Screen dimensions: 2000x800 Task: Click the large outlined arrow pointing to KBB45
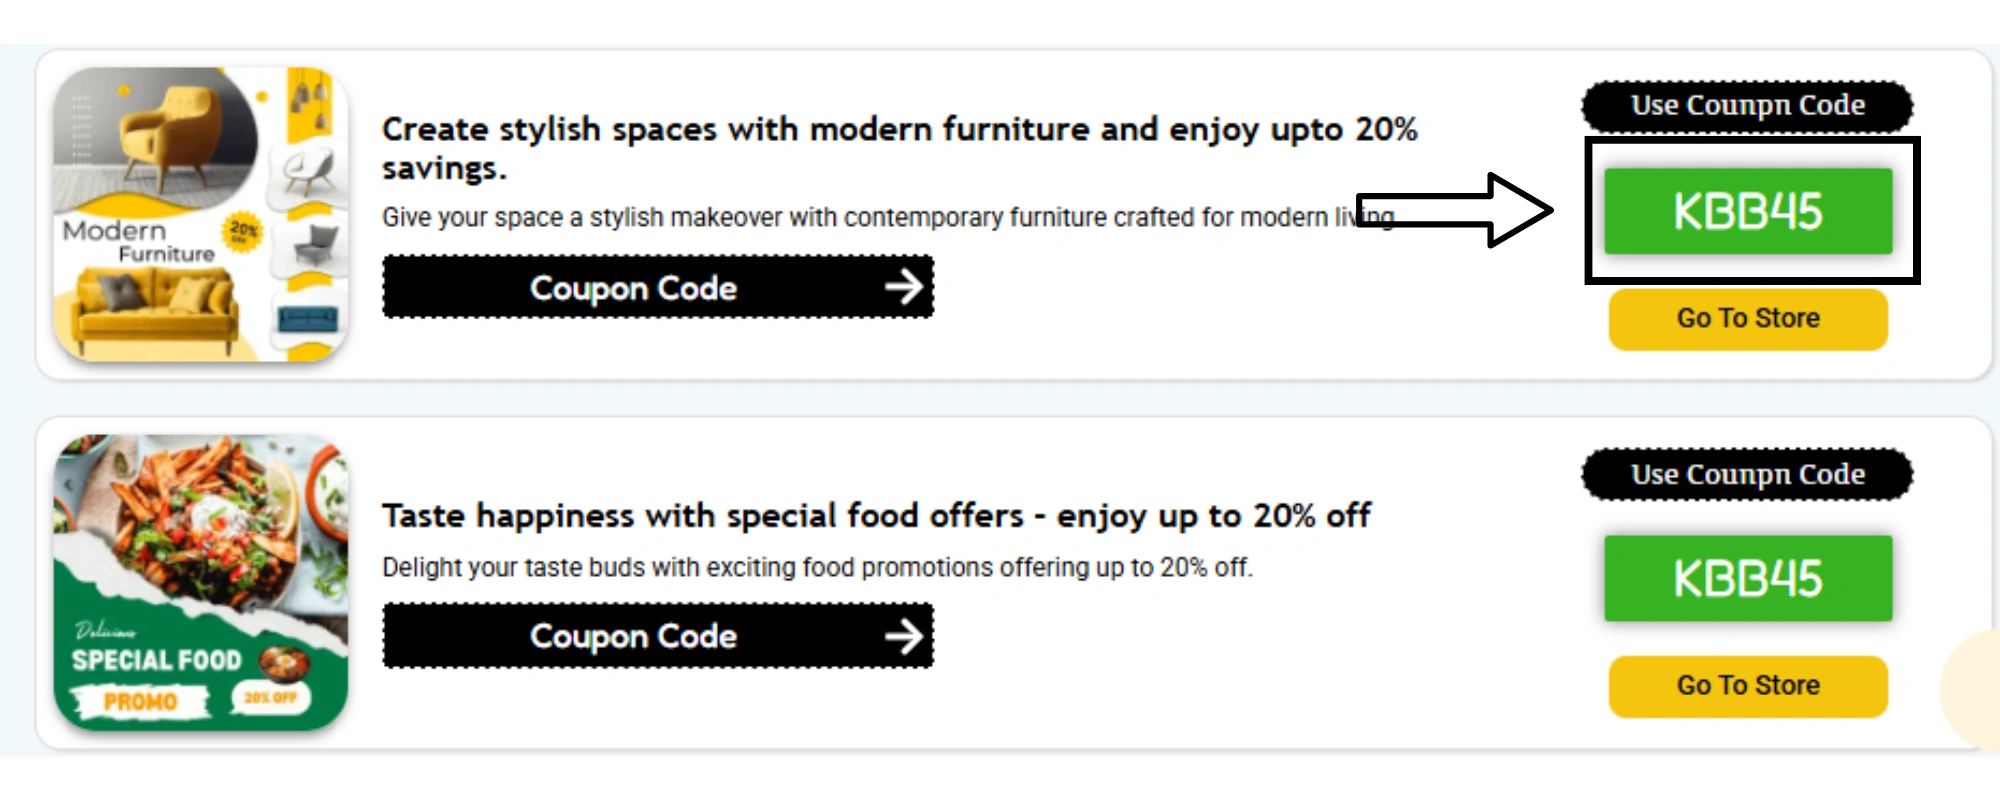pyautogui.click(x=1455, y=210)
